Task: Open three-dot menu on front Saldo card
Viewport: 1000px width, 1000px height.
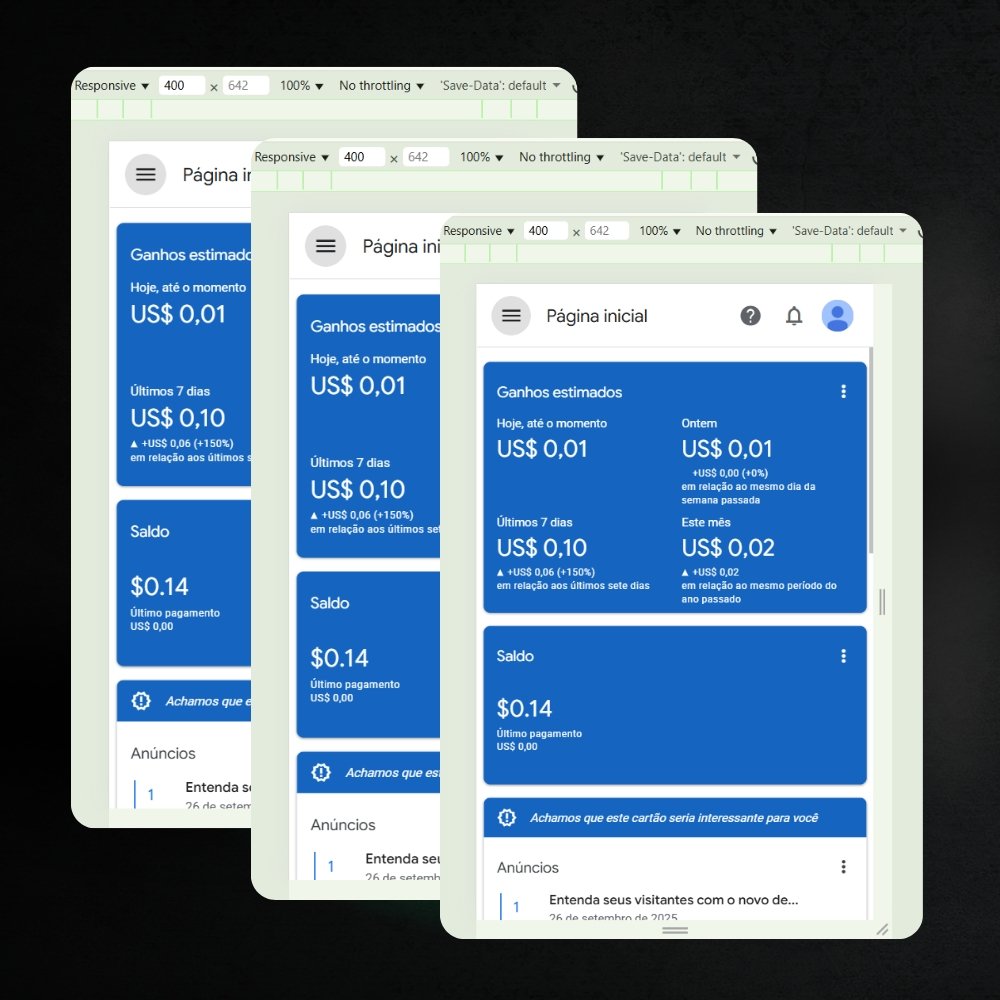Action: coord(843,656)
